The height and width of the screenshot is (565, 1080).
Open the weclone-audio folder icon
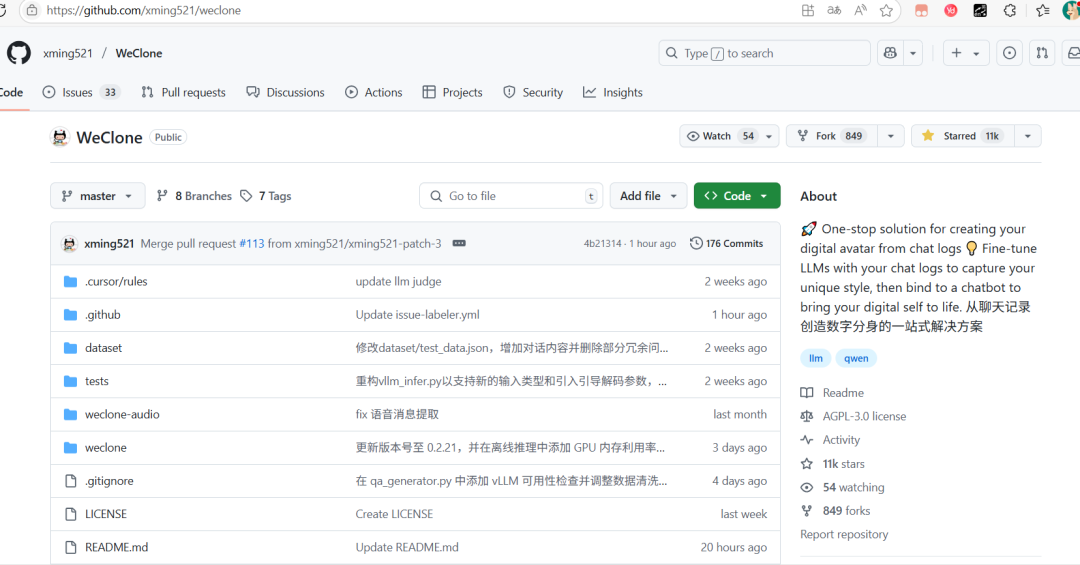70,414
